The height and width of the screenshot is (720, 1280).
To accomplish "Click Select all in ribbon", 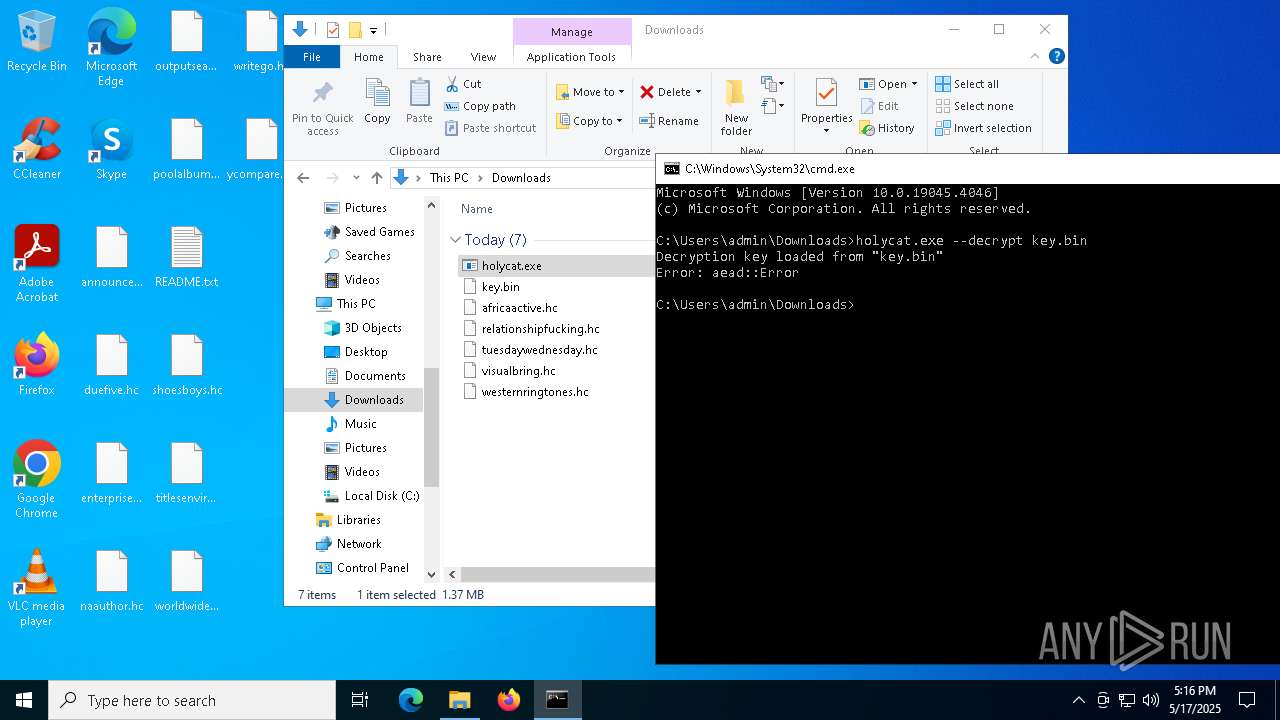I will click(967, 84).
